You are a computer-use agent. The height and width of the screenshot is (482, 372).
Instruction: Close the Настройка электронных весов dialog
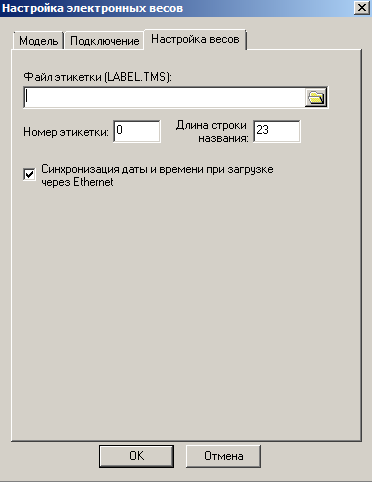pos(362,8)
